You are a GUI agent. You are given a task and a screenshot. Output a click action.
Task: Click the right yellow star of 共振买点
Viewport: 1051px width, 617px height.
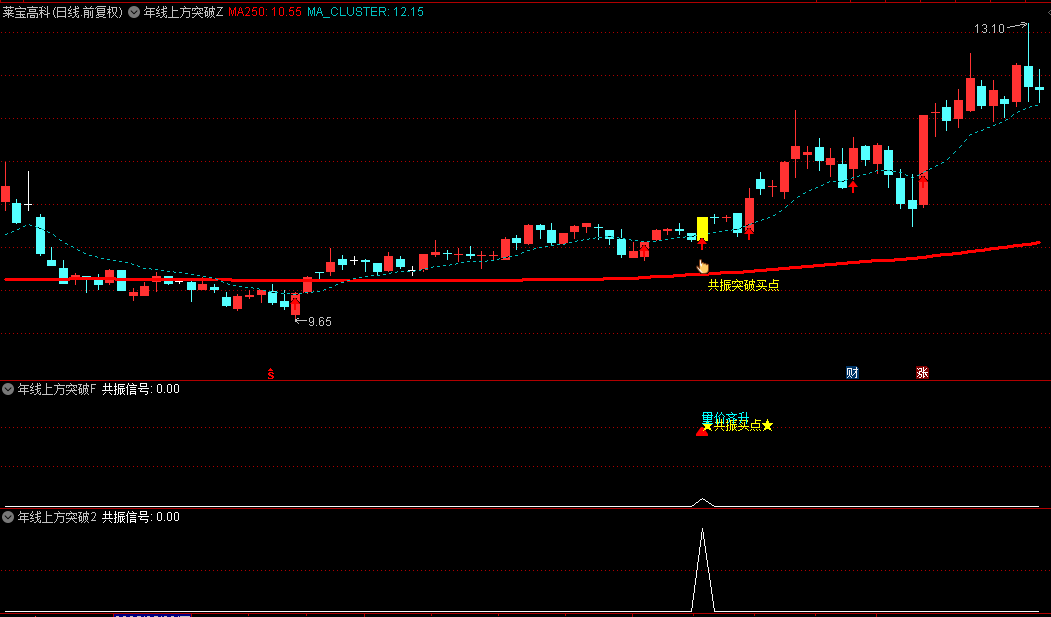pyautogui.click(x=767, y=425)
